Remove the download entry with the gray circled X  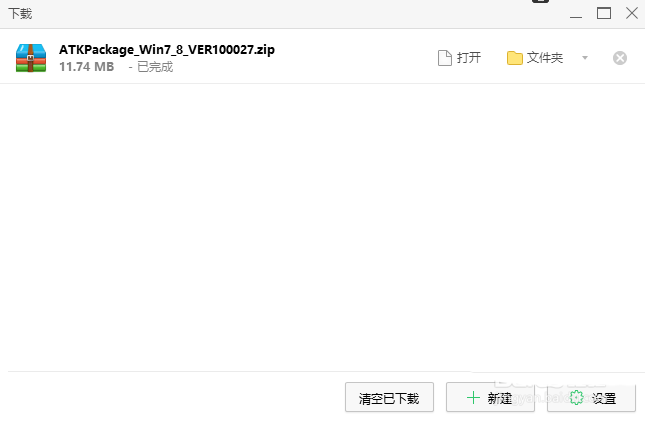(620, 58)
